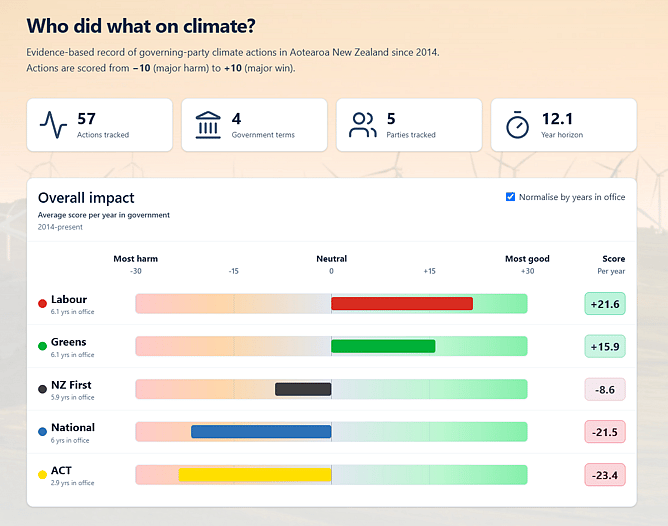
Task: Click the red Labour party dot
Action: point(42,304)
